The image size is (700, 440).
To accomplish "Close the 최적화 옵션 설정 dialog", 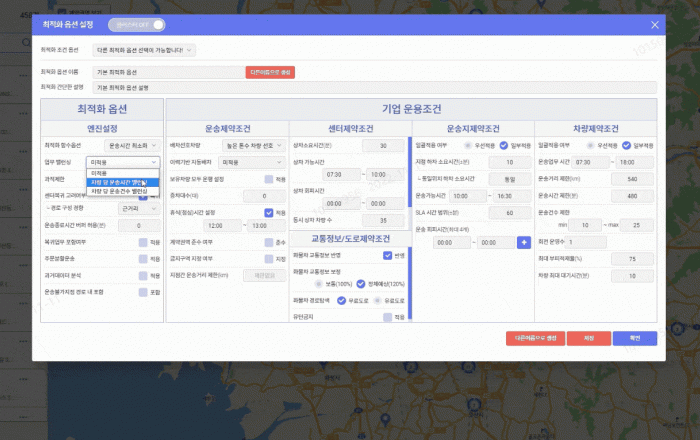I will coord(655,23).
